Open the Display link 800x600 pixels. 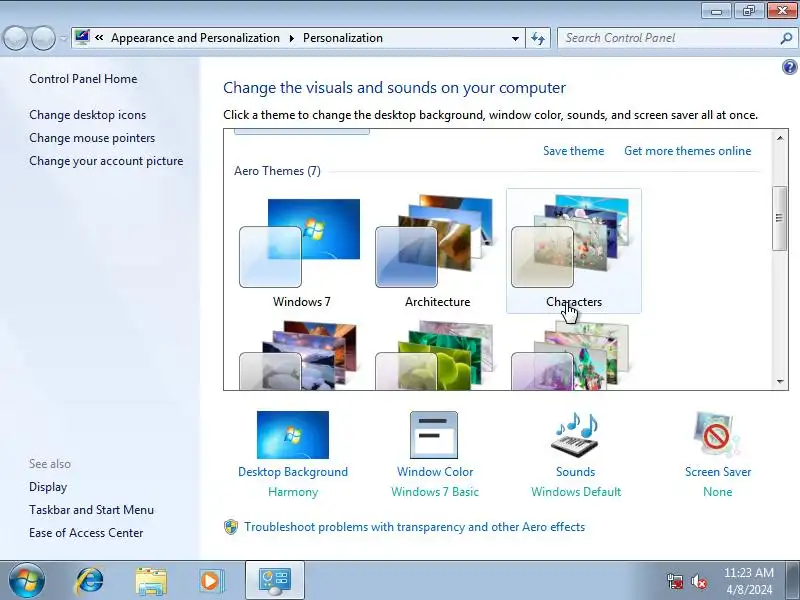point(48,487)
